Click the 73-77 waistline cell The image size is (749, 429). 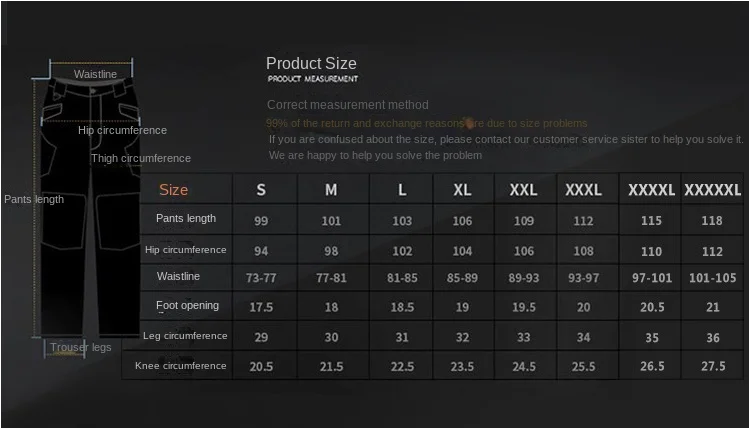tap(261, 277)
